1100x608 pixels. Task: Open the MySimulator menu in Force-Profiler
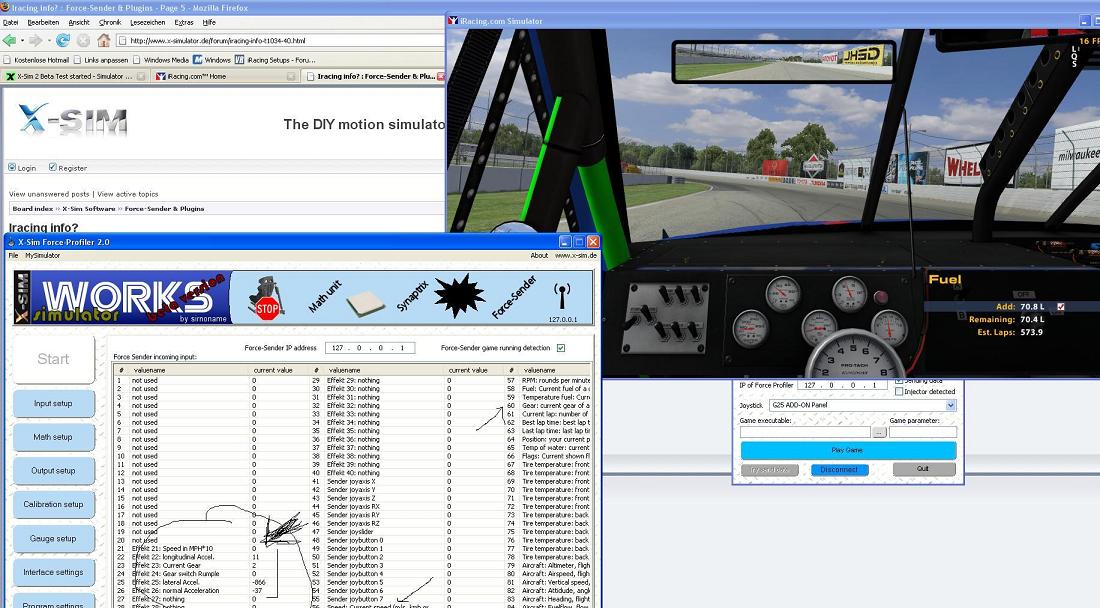pos(43,255)
